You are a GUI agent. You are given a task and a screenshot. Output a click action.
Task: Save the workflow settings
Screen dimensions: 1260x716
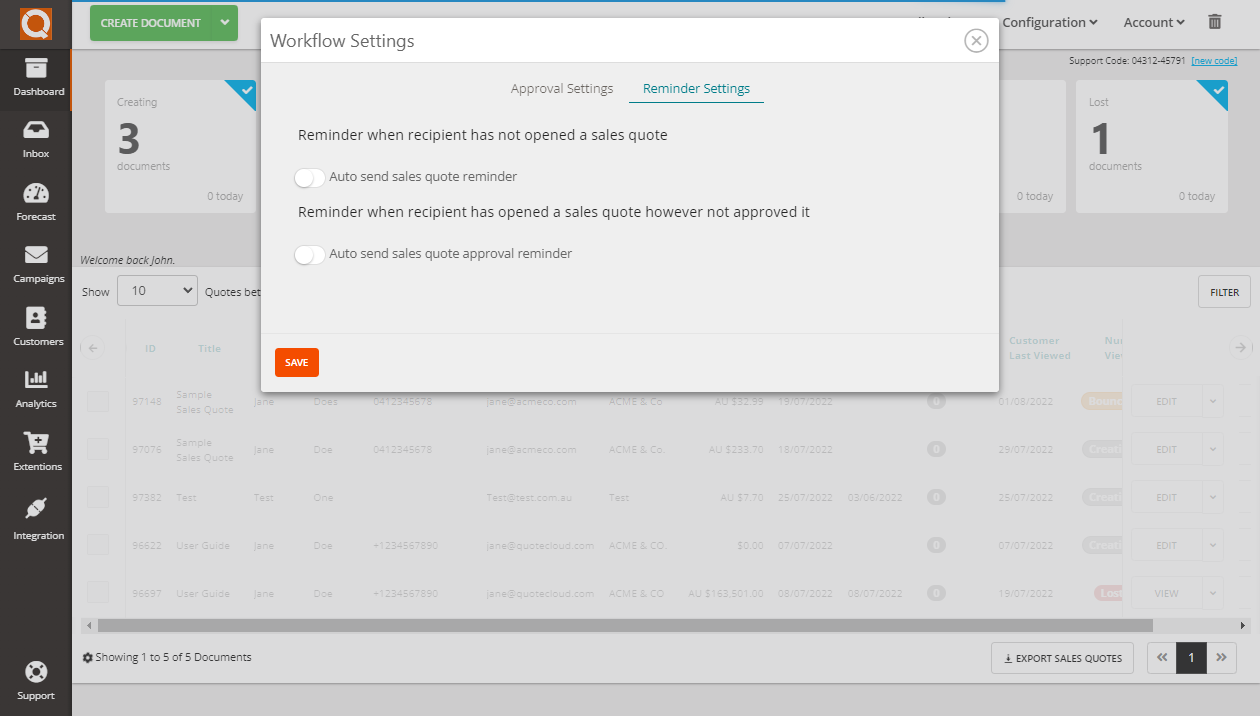296,362
